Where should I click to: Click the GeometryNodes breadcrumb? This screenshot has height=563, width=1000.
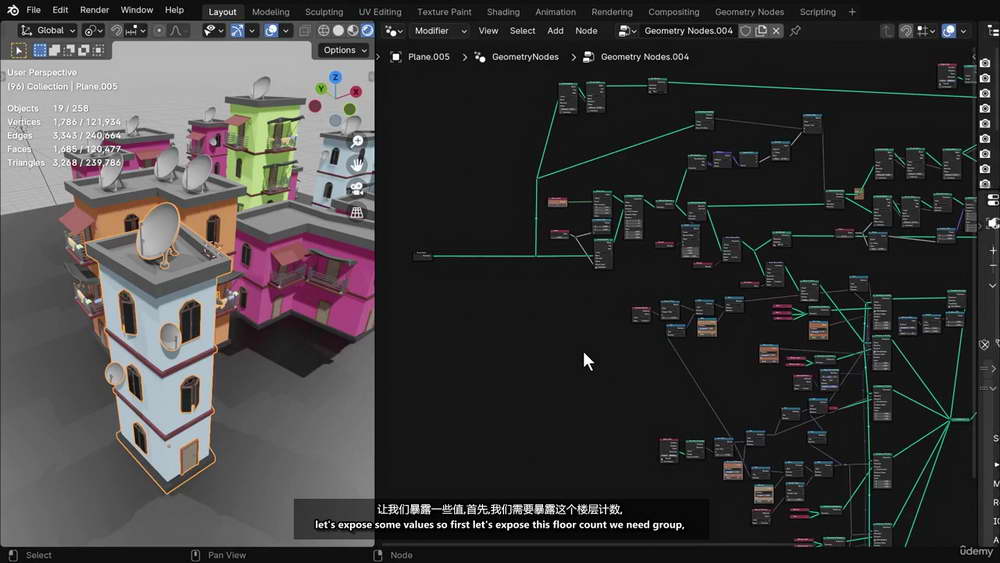click(525, 57)
